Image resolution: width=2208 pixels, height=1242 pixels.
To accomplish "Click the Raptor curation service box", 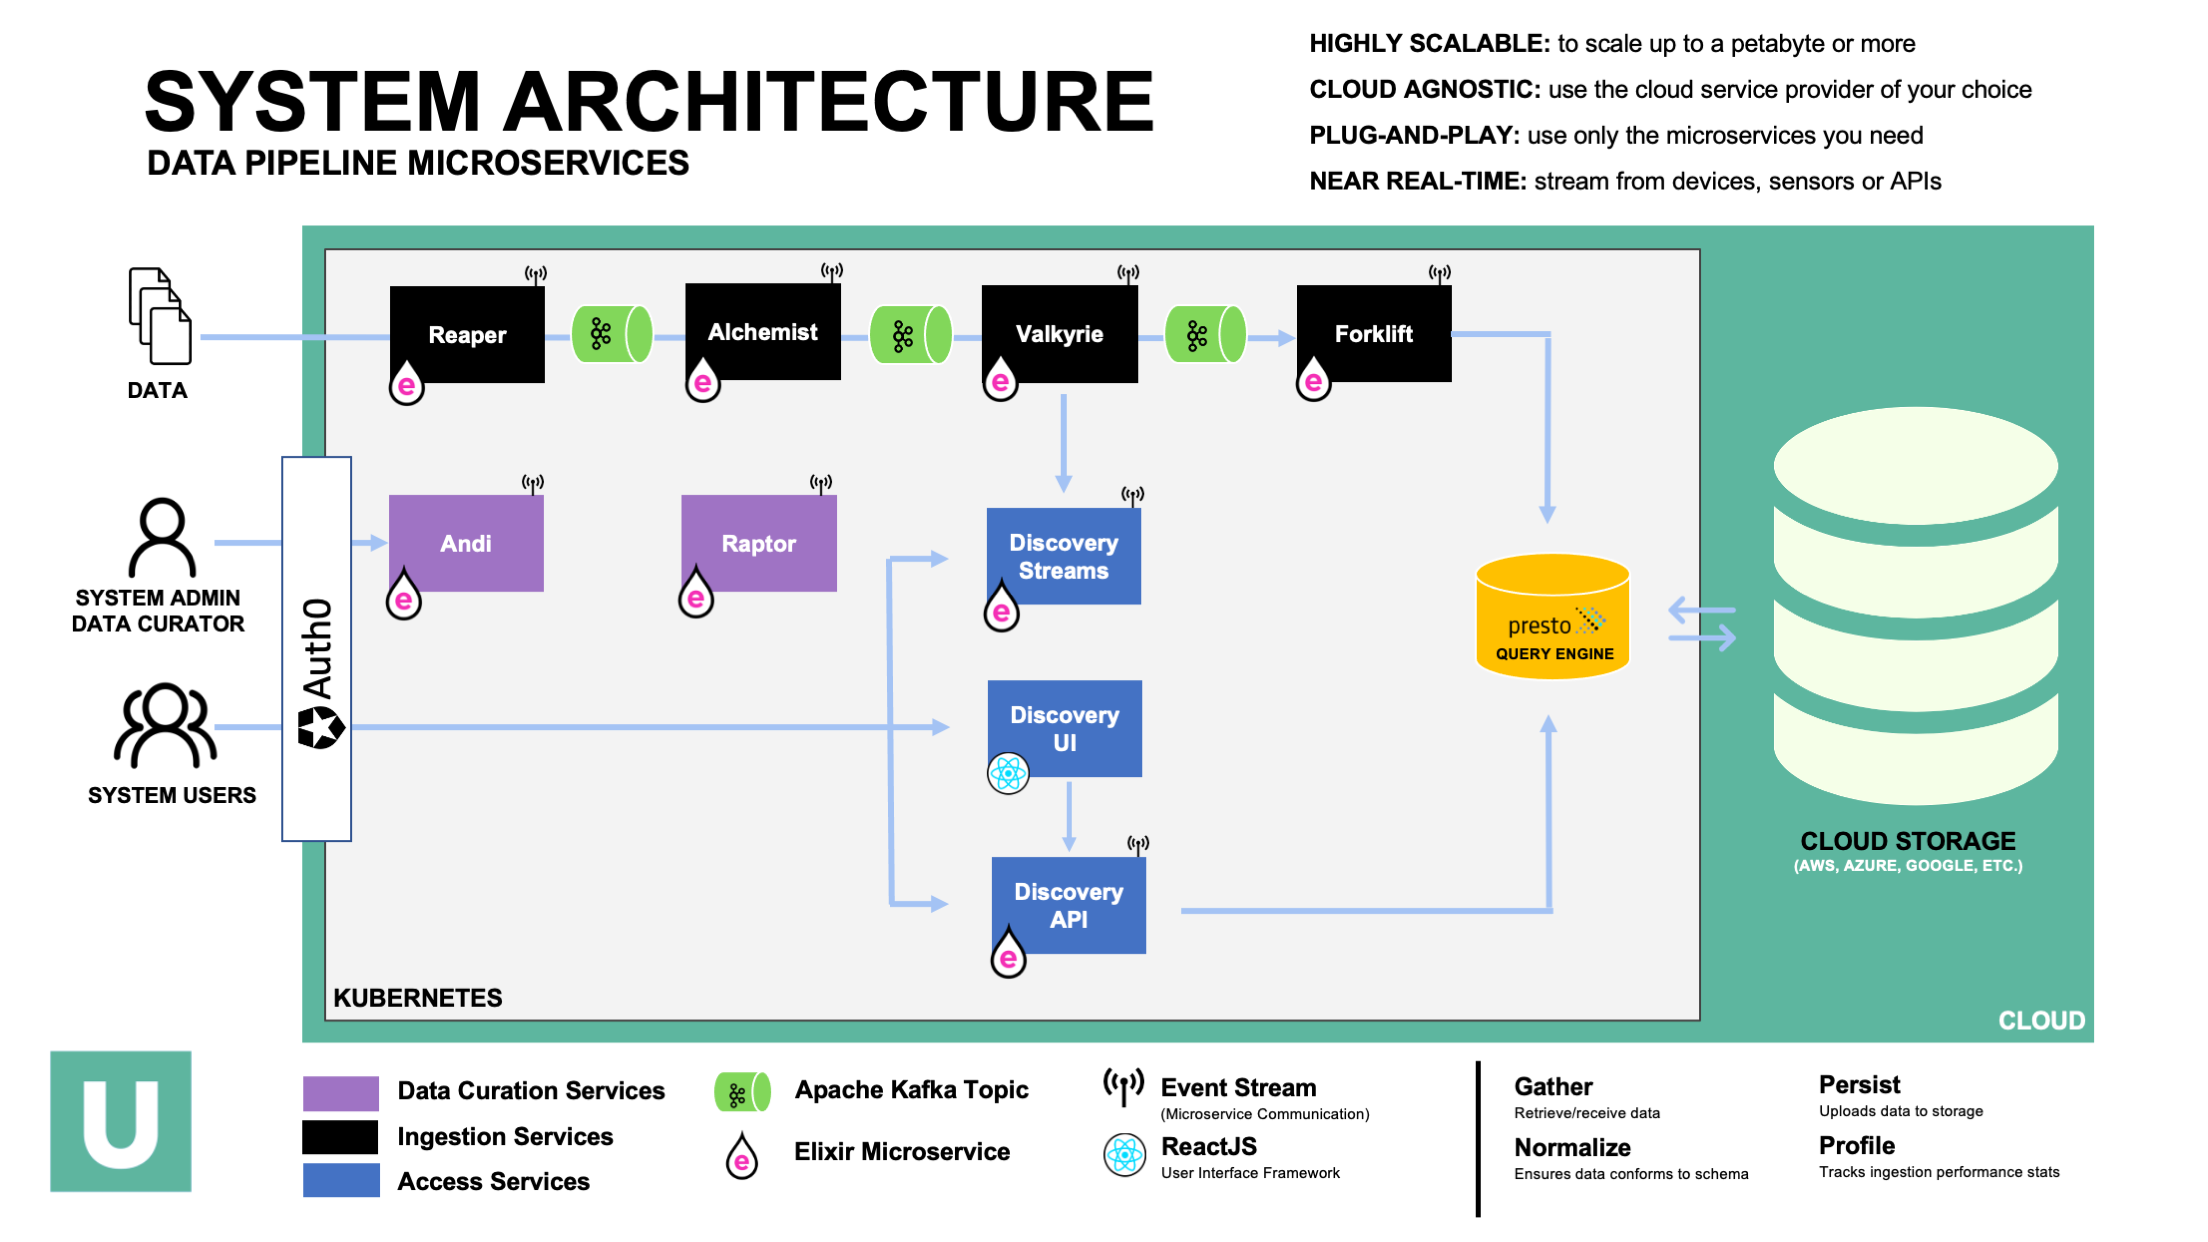I will (x=759, y=543).
